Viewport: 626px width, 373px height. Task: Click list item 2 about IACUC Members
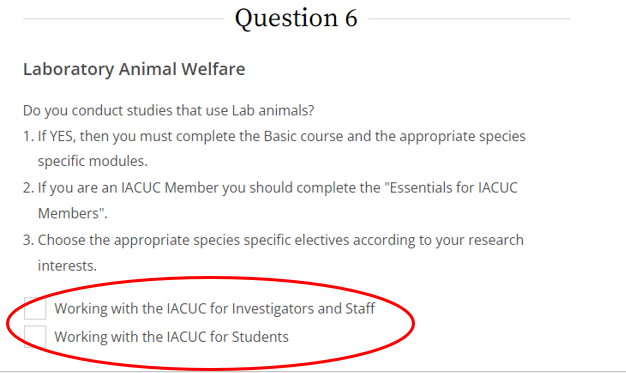click(270, 200)
